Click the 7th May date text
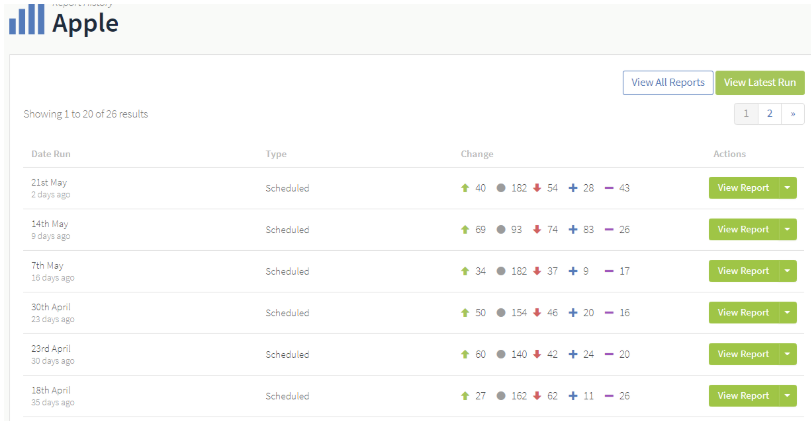This screenshot has height=428, width=811. 47,266
